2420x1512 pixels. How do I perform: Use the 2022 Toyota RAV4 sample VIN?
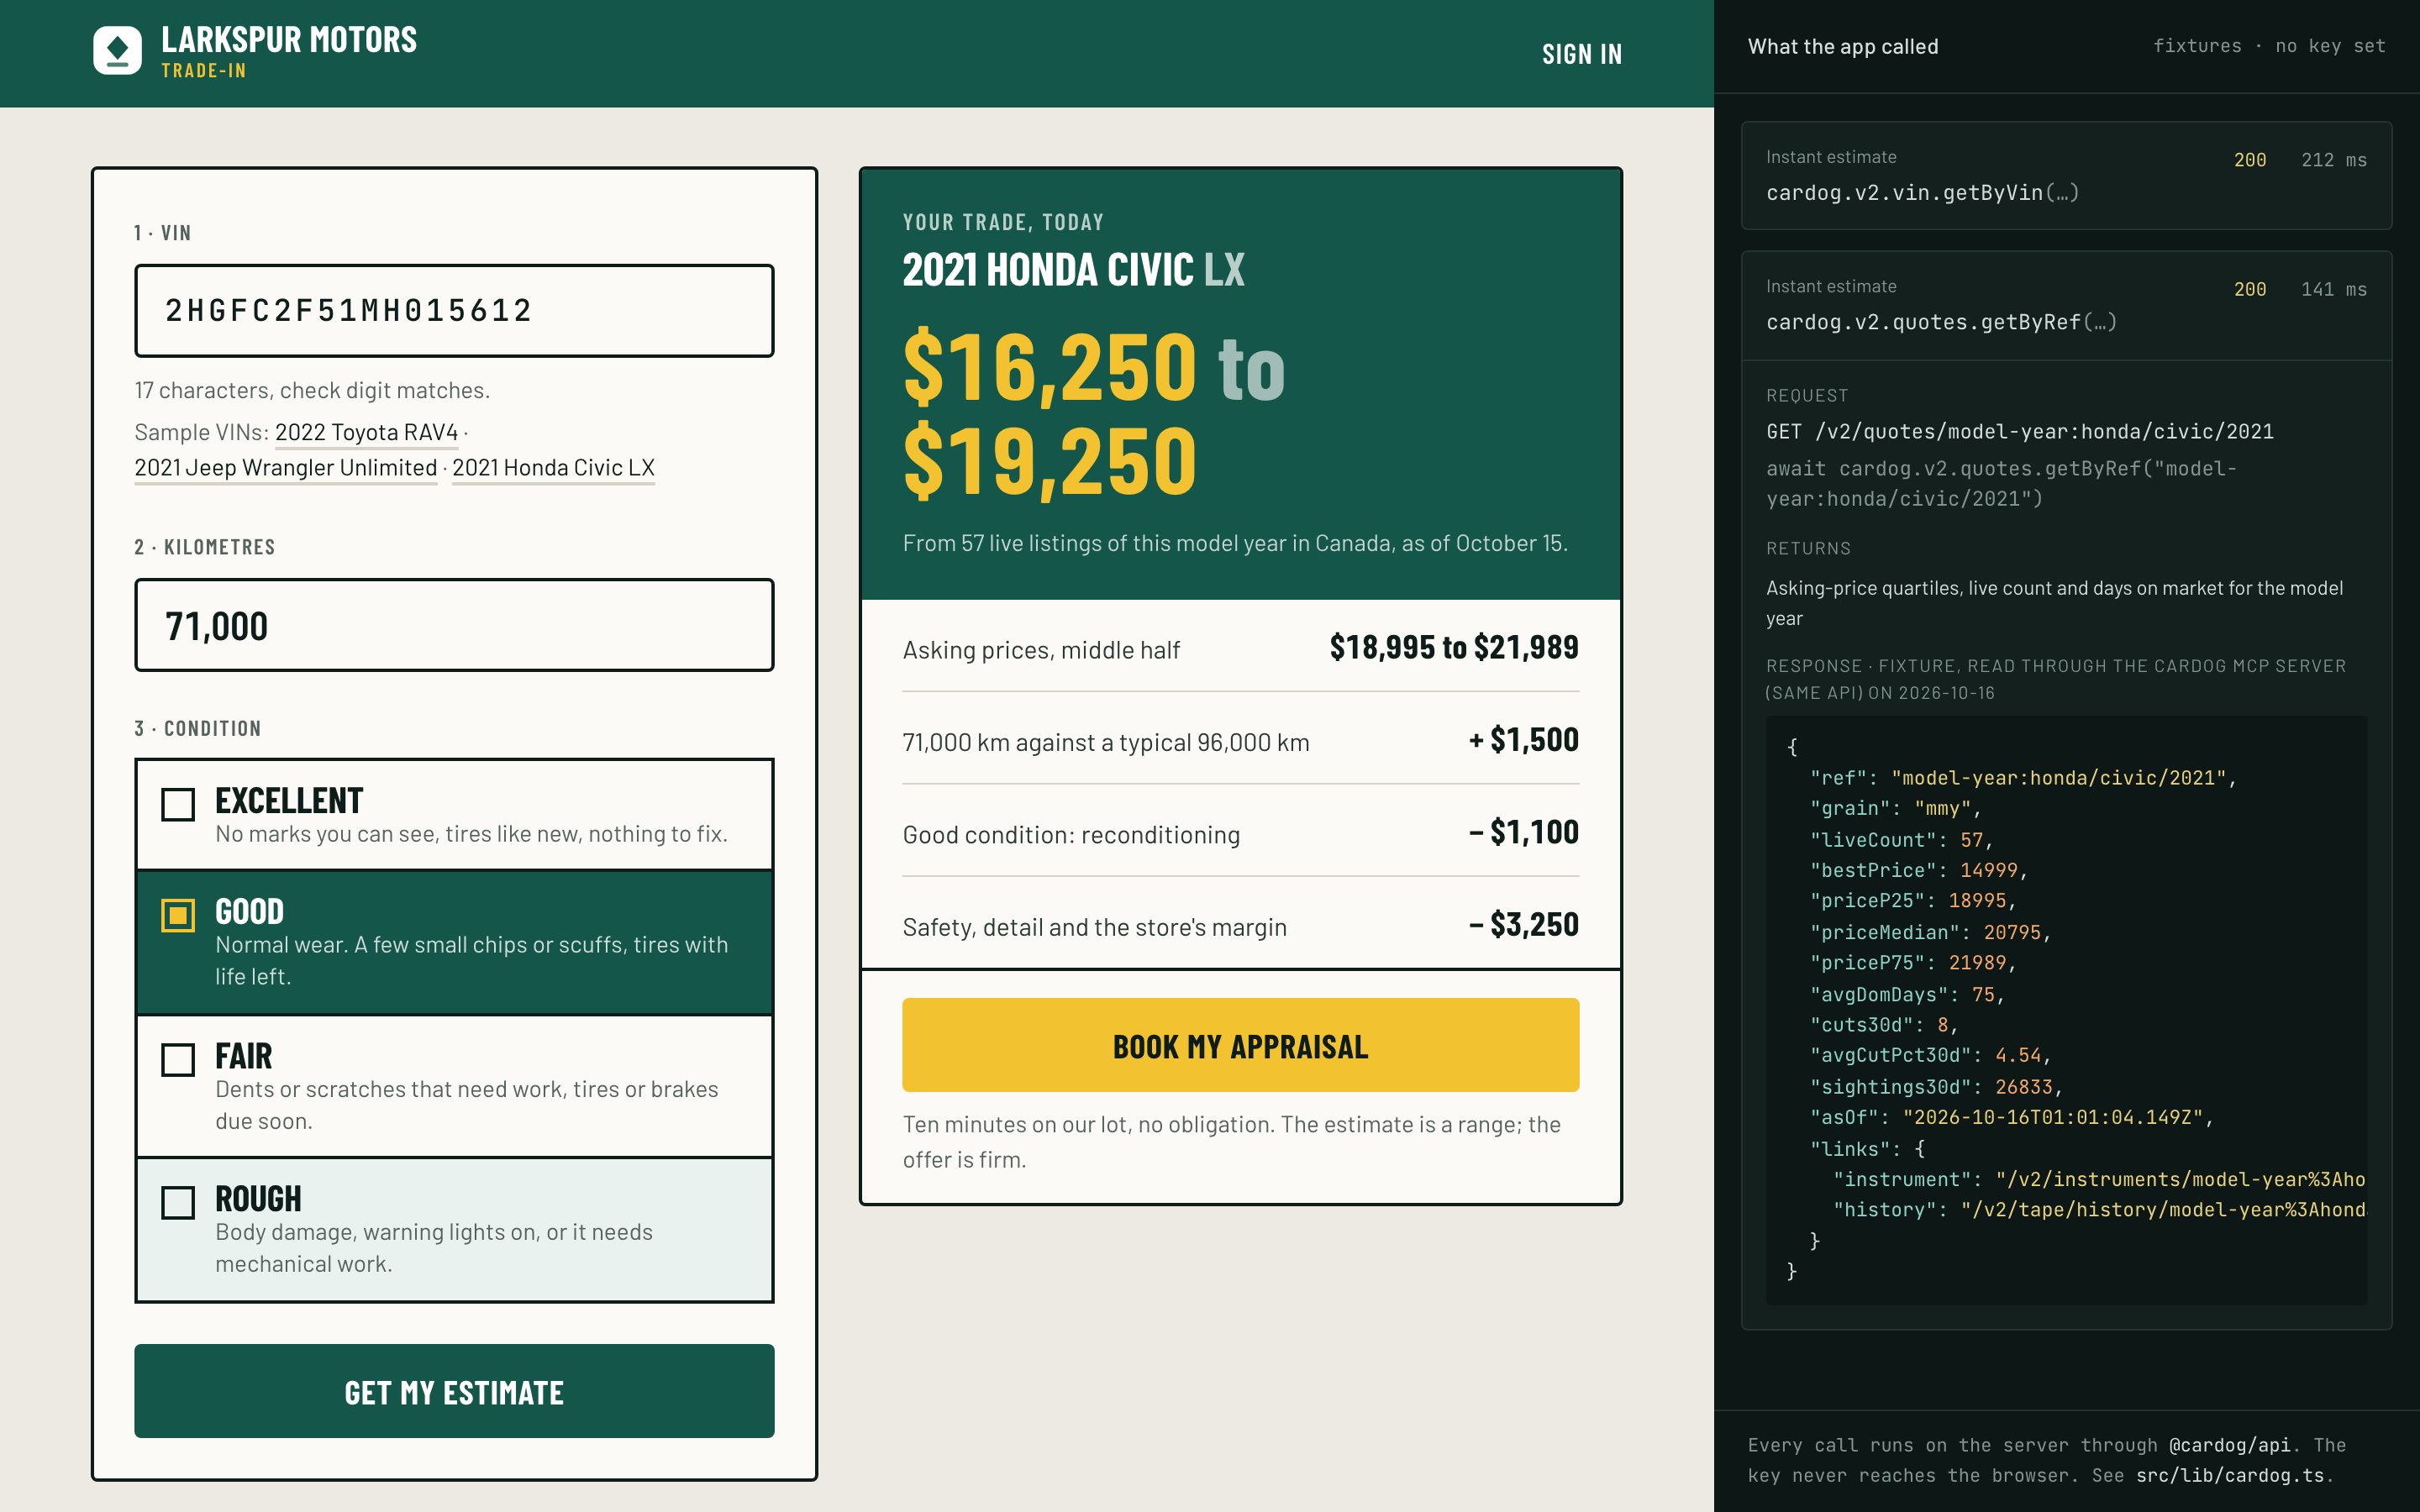[366, 432]
